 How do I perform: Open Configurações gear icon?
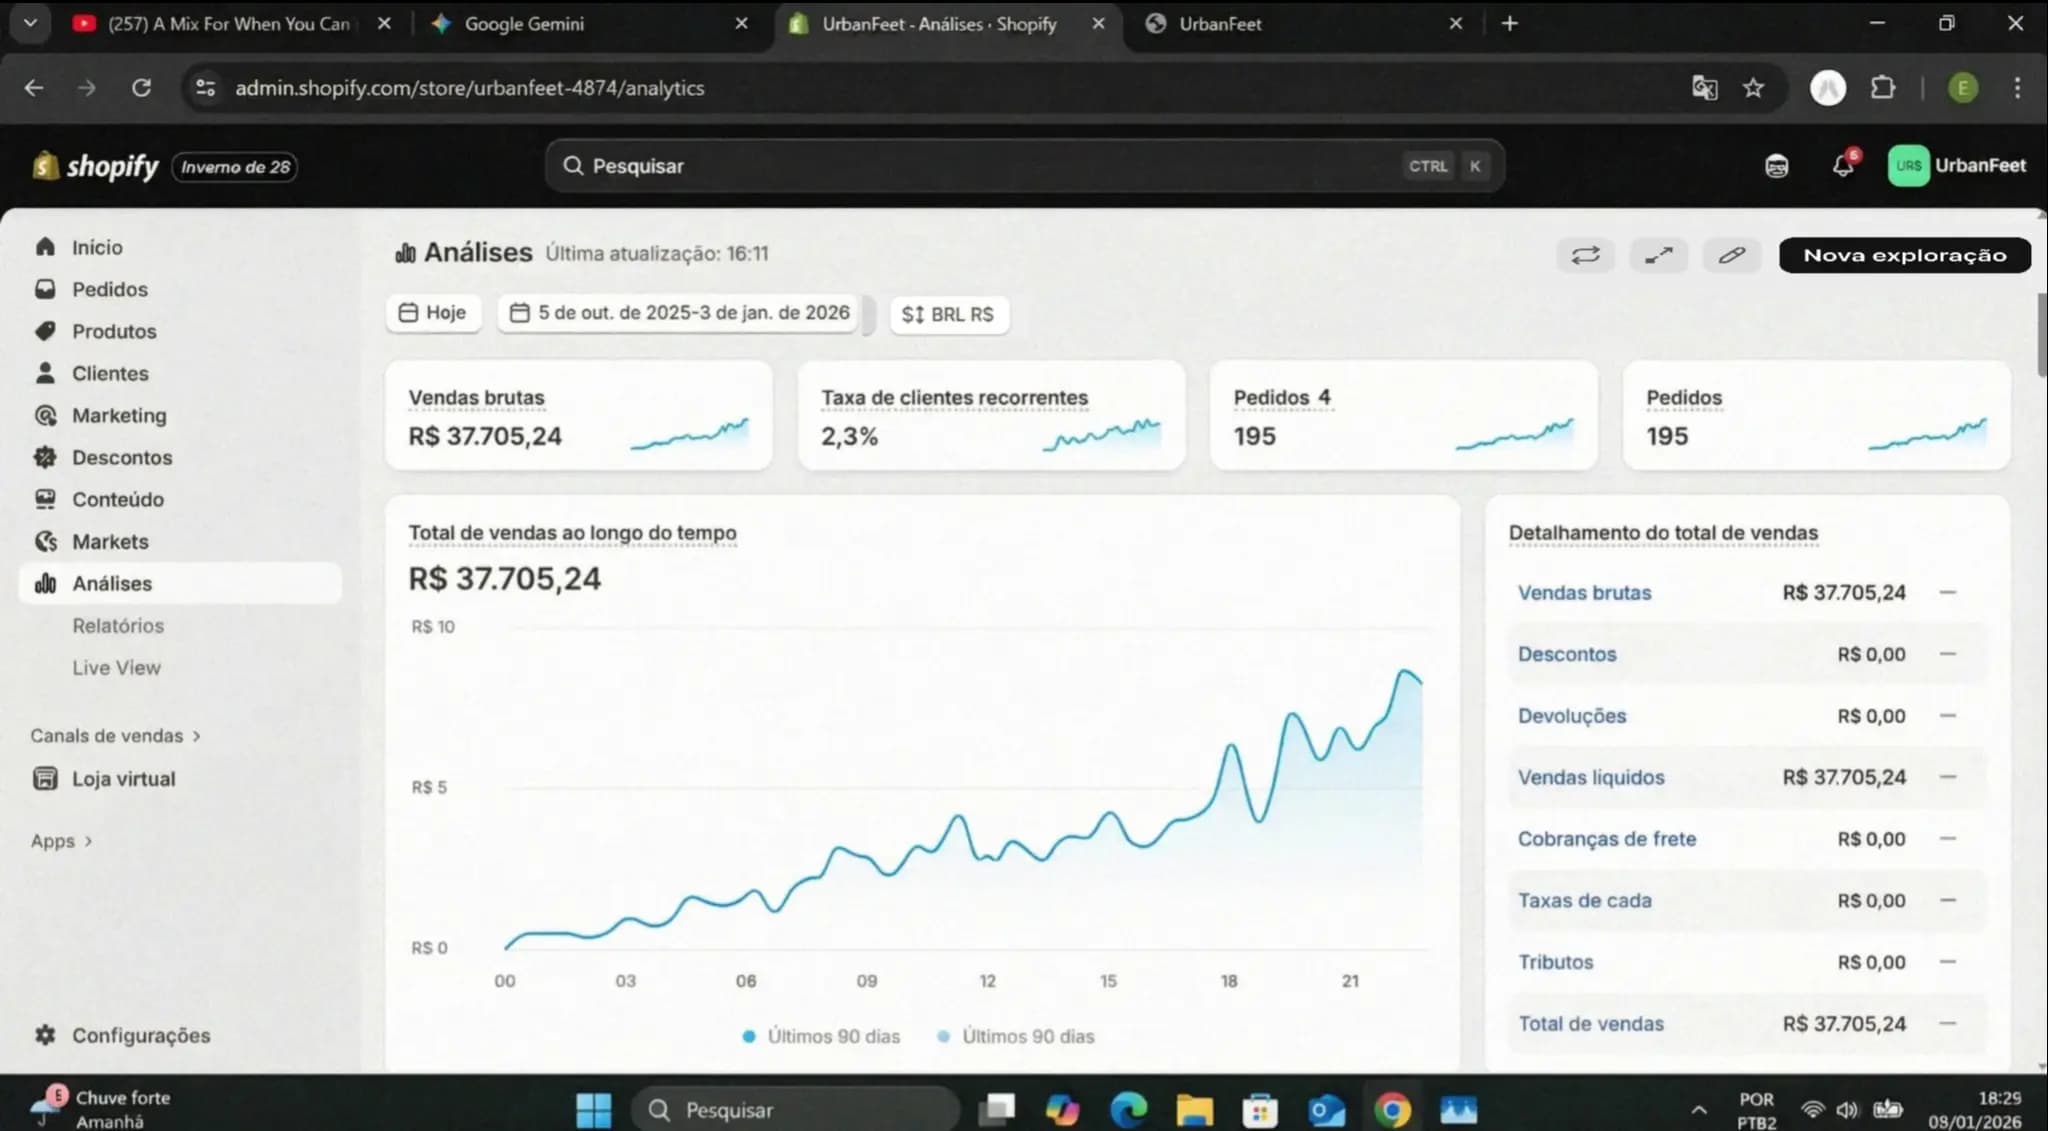tap(45, 1035)
